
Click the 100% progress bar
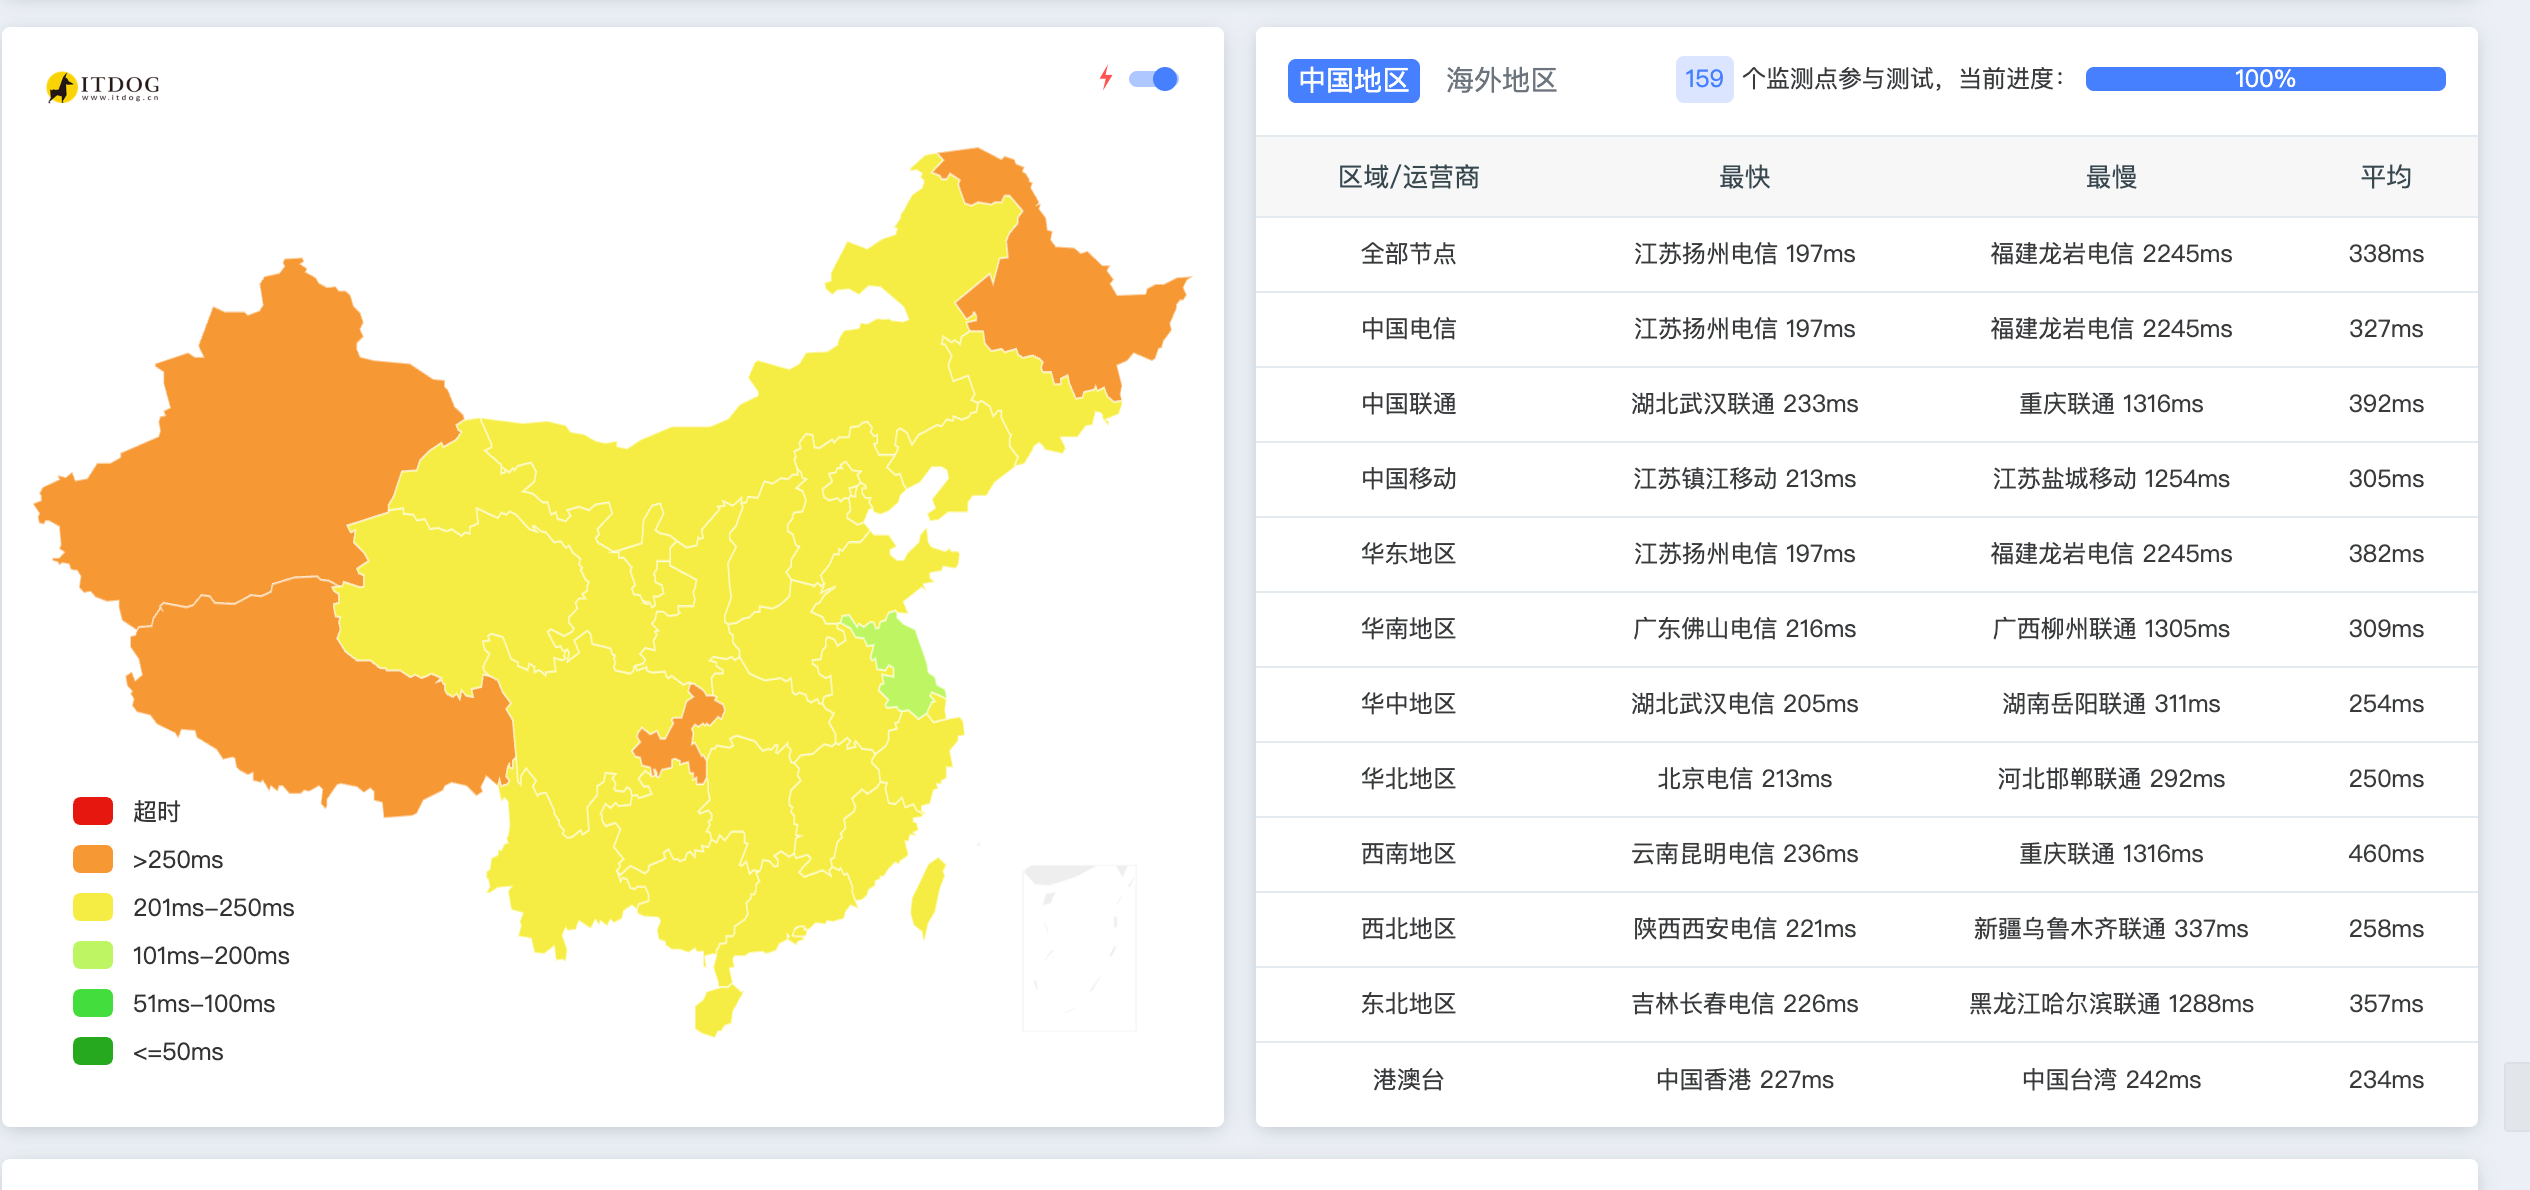2264,79
